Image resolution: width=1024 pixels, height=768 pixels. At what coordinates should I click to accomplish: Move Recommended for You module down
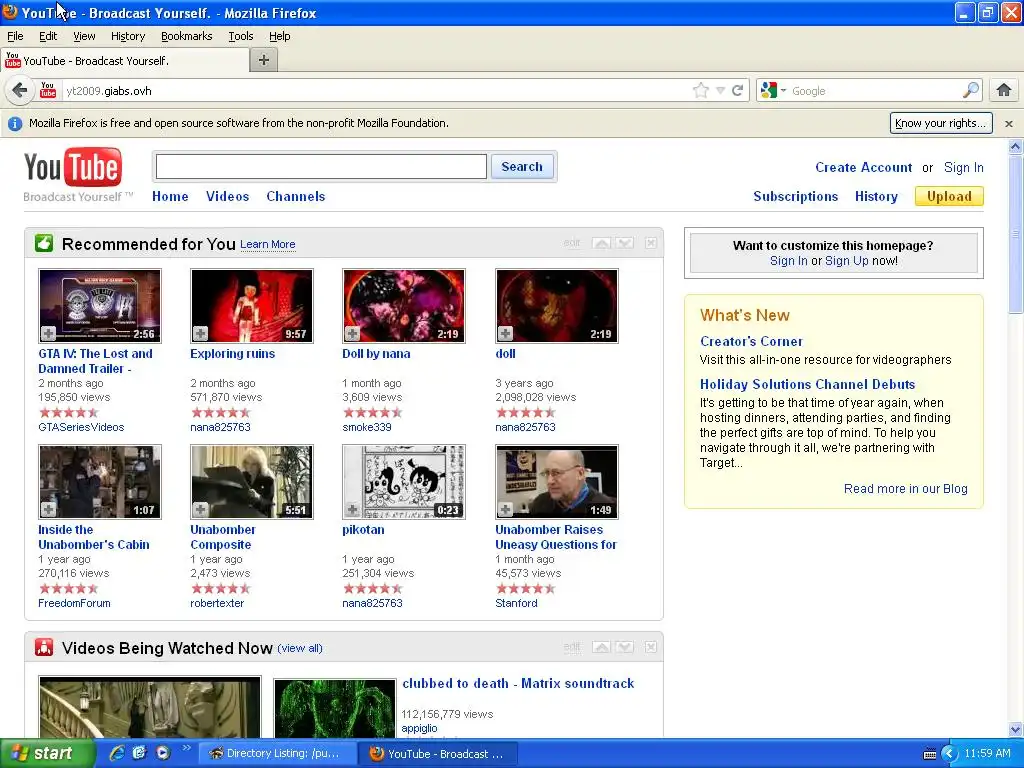(x=625, y=243)
